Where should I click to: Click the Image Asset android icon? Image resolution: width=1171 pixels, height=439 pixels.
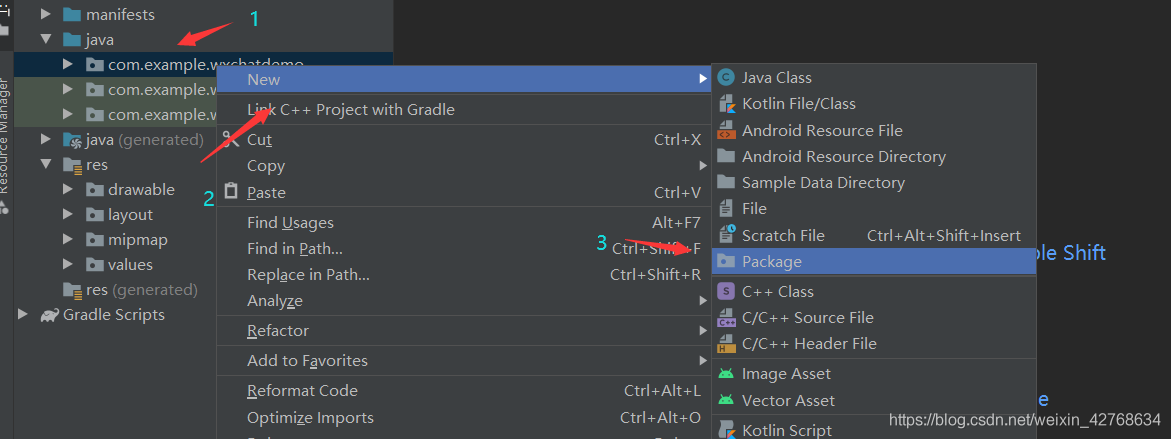pos(726,374)
